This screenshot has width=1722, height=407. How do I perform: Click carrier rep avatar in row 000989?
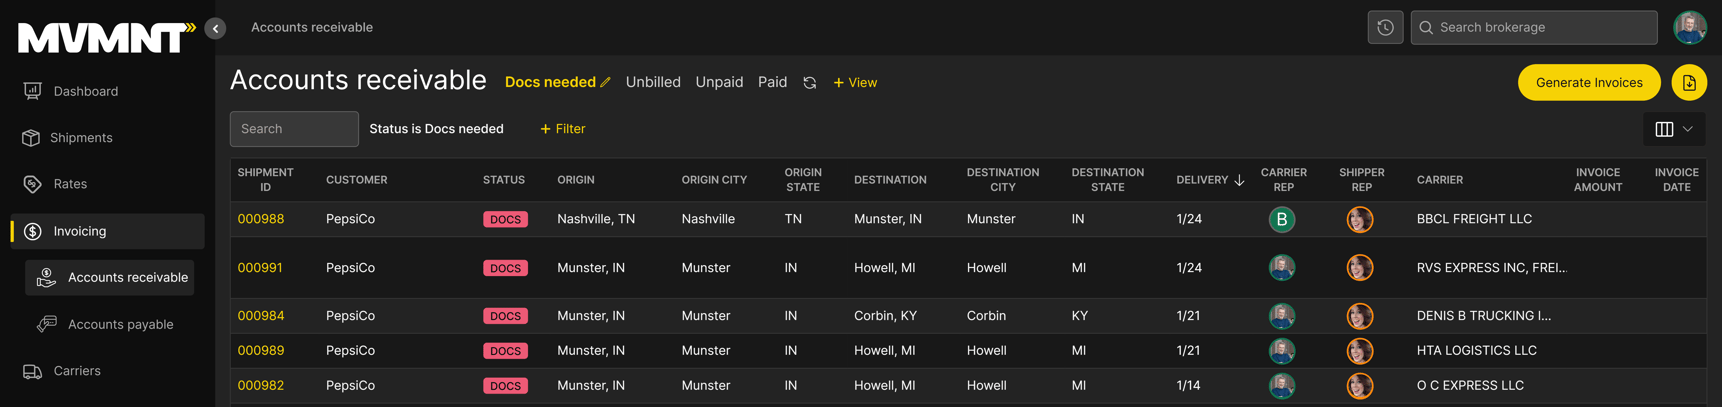(x=1282, y=351)
